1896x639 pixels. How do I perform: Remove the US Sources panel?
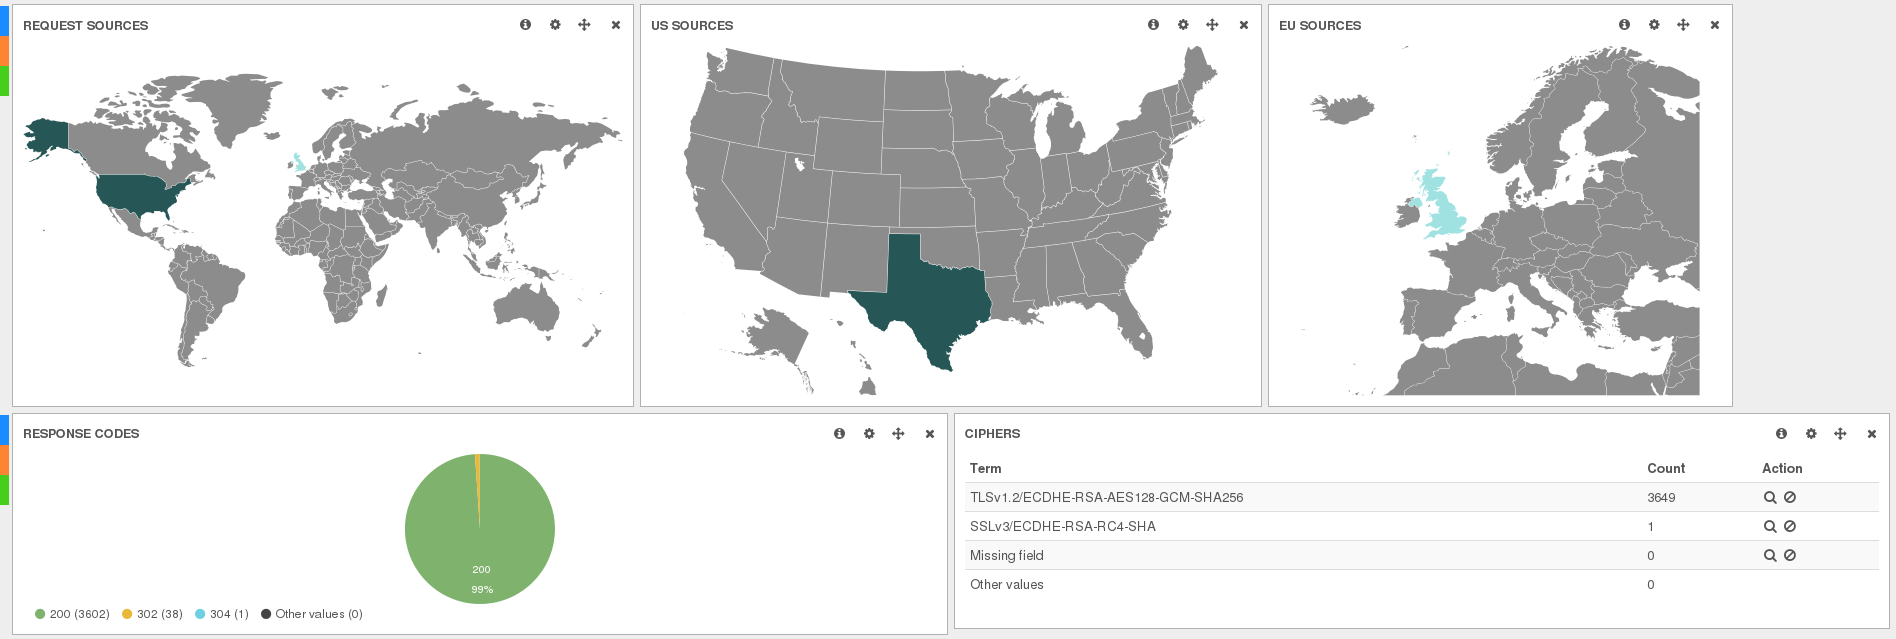tap(1244, 25)
